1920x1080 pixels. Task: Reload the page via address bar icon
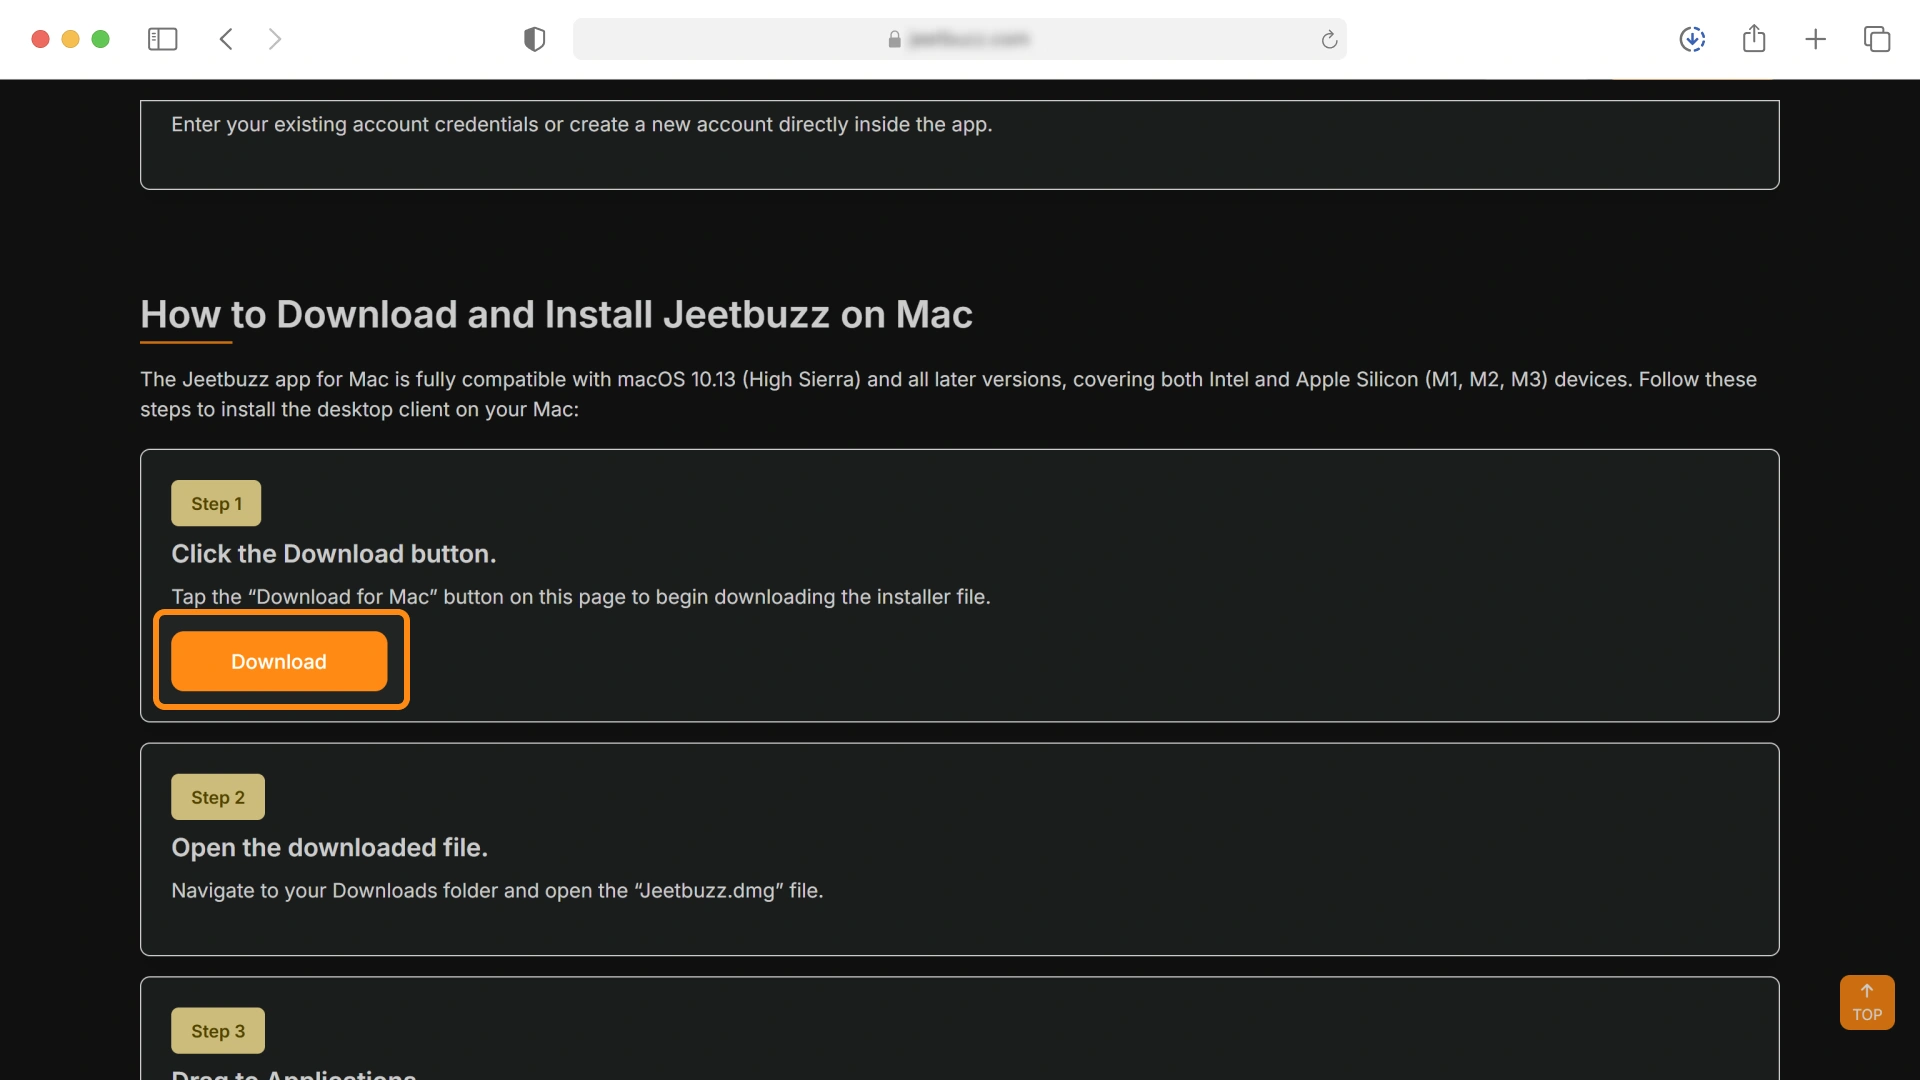click(1329, 39)
